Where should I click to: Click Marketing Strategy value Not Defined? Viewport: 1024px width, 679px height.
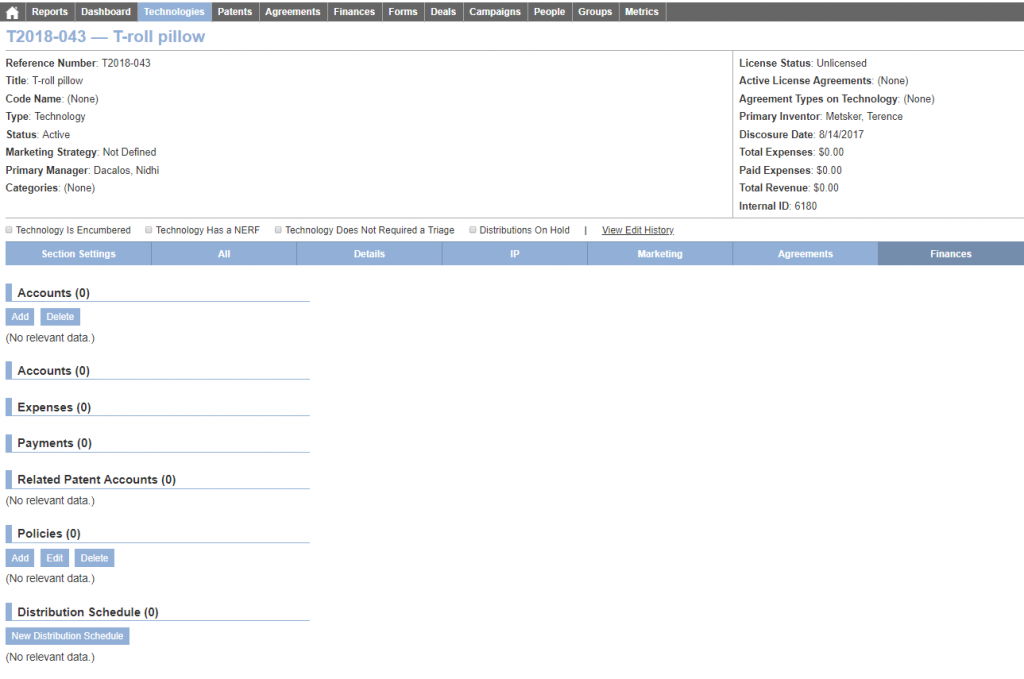[x=129, y=152]
